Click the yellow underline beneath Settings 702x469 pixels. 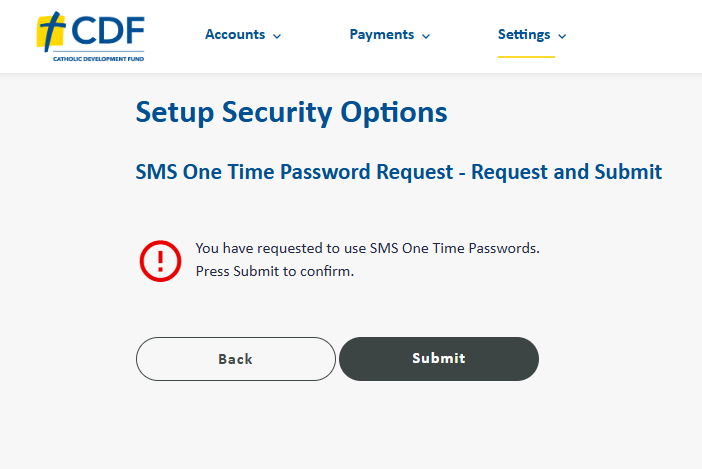[x=526, y=57]
